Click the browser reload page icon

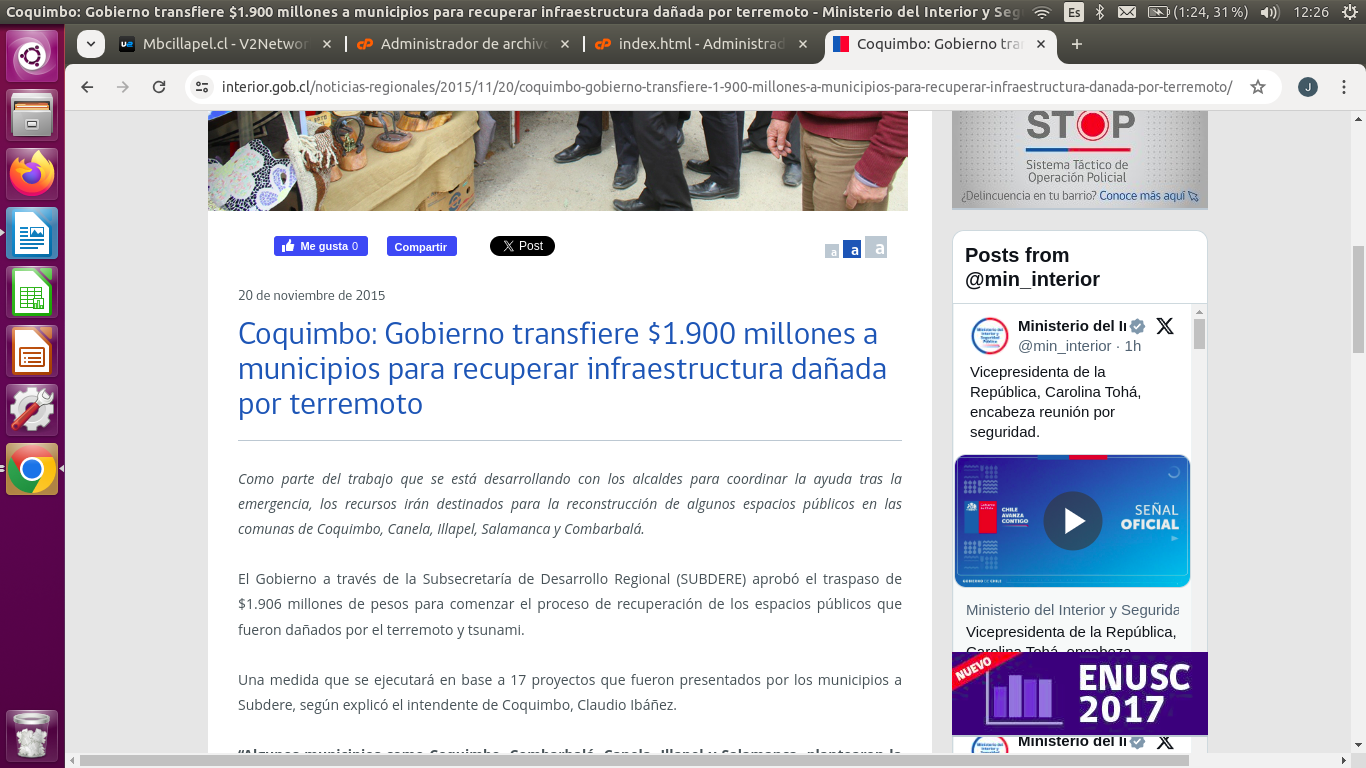(x=159, y=87)
